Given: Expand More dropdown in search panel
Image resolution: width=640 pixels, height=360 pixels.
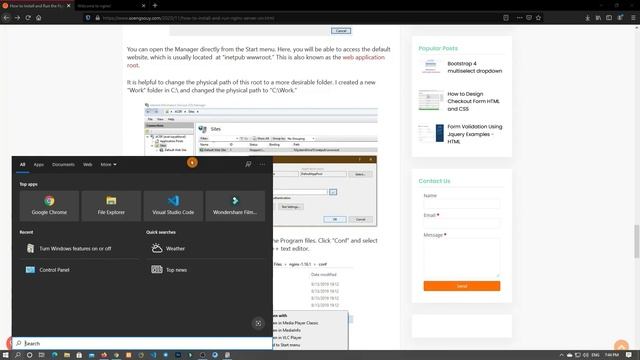Looking at the screenshot, I should pyautogui.click(x=108, y=164).
